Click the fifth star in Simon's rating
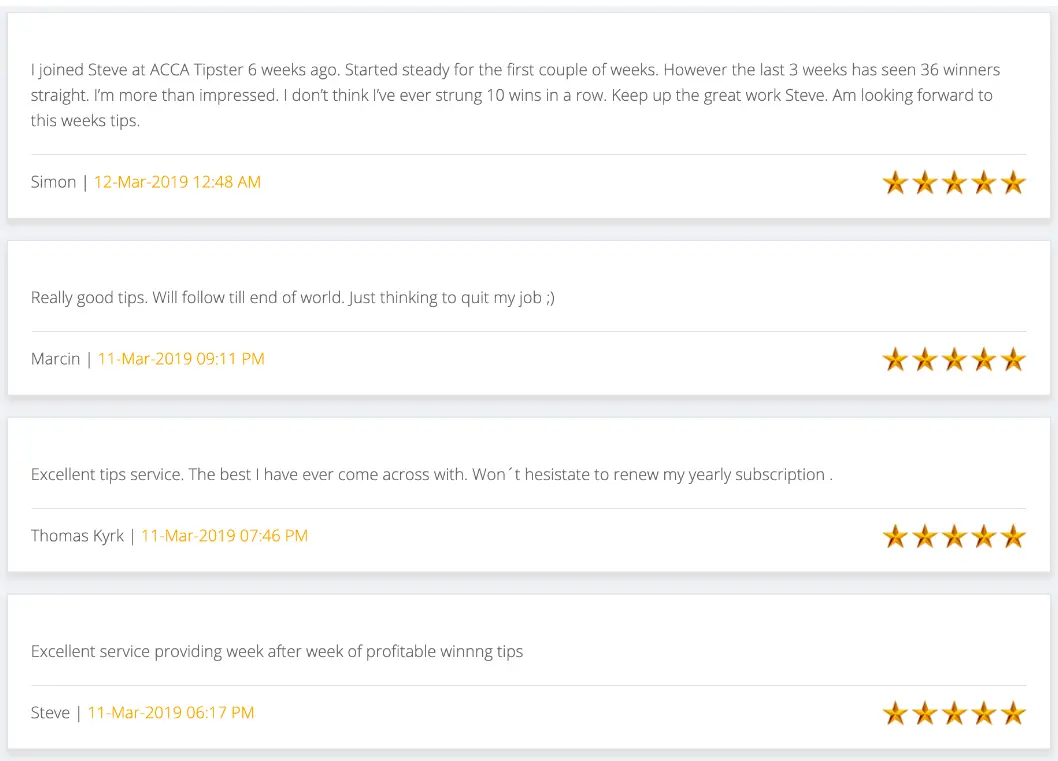 coord(1013,182)
